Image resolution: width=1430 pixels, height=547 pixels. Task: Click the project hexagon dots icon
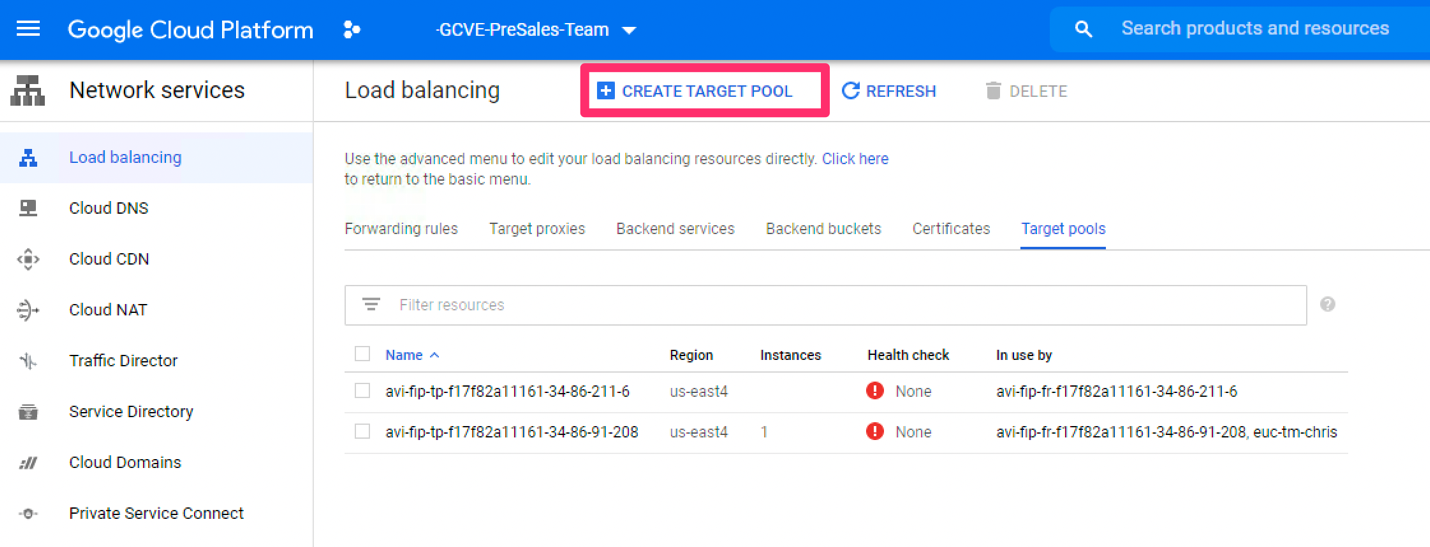point(351,30)
